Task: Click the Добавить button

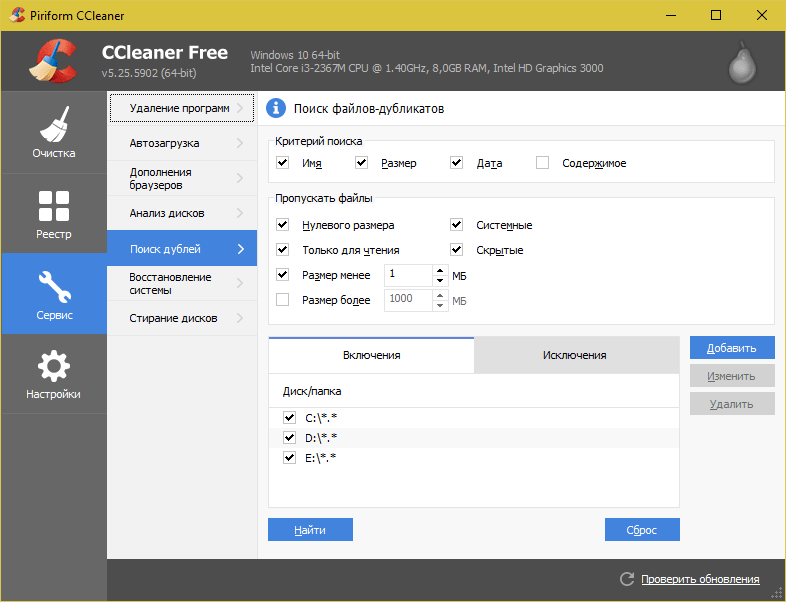Action: [732, 348]
